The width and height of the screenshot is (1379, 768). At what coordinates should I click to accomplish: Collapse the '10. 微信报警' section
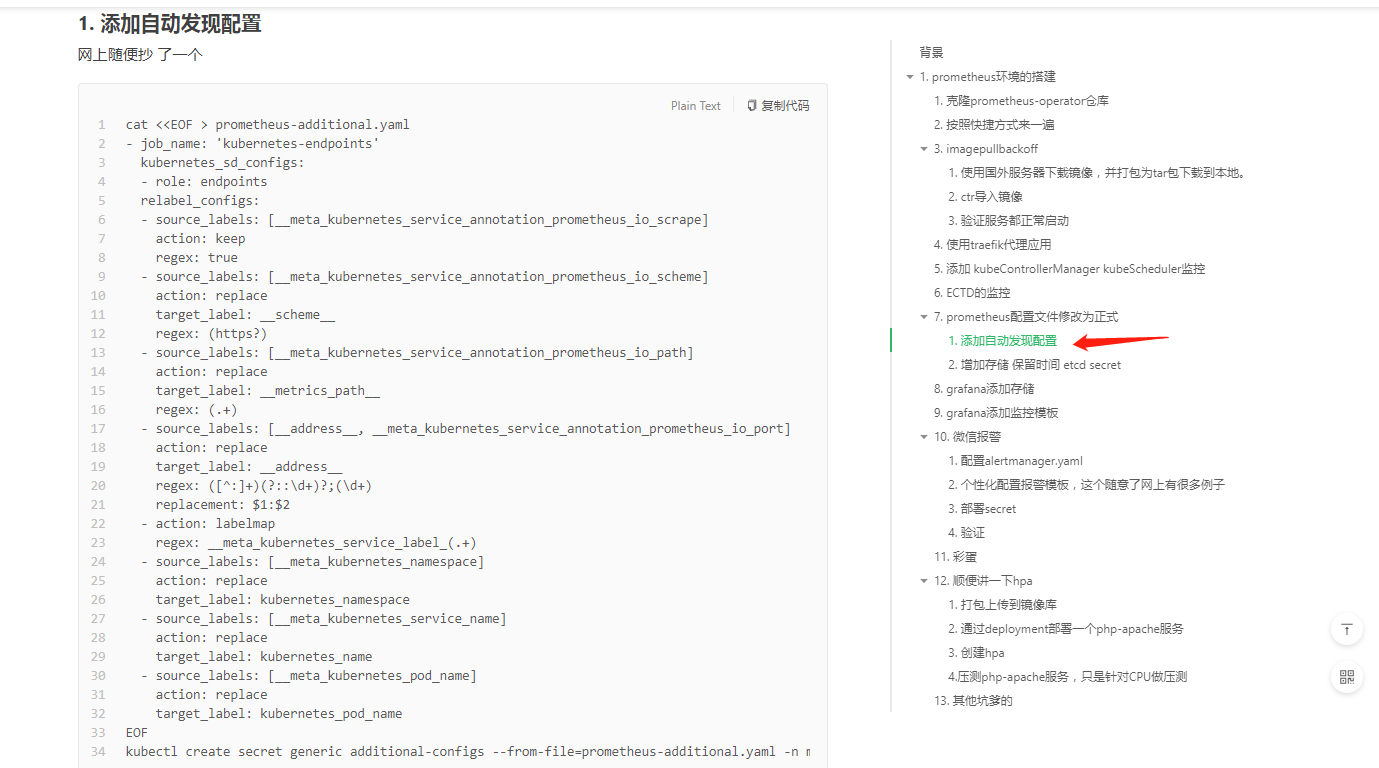924,437
